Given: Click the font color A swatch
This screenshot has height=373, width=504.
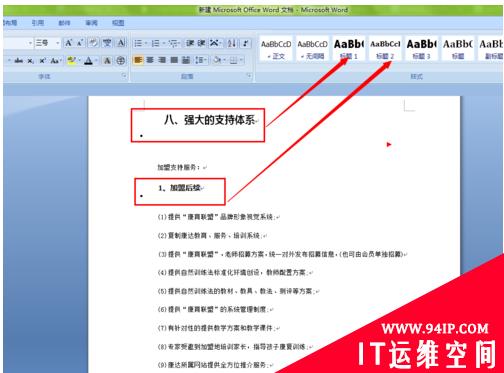Looking at the screenshot, I should [89, 61].
